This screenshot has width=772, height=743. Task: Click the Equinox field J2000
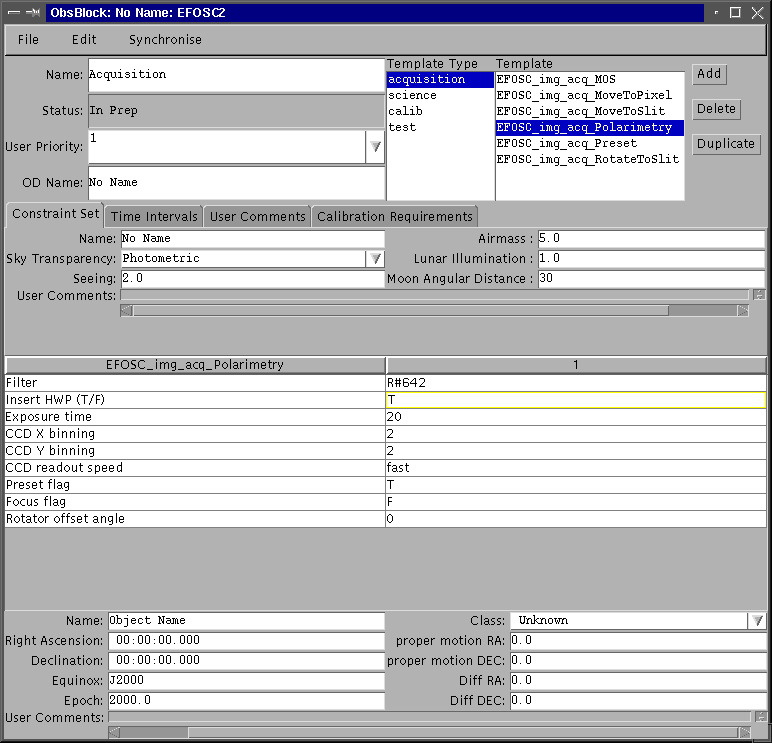point(246,680)
